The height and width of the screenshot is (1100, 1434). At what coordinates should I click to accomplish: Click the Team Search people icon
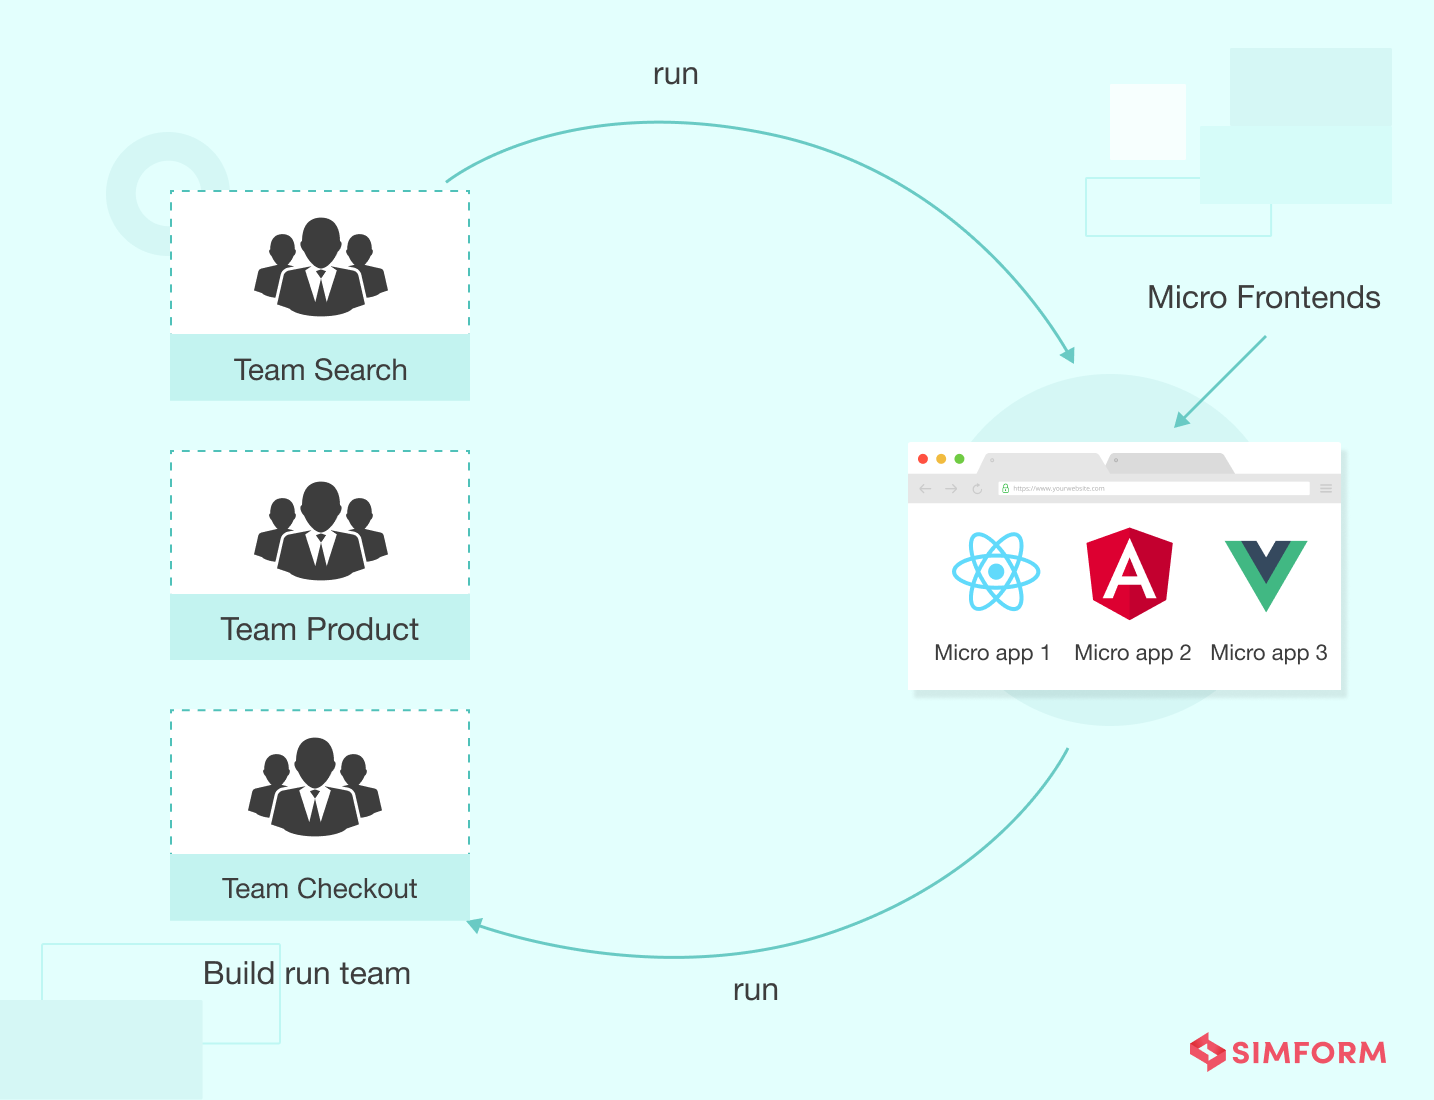(x=321, y=266)
